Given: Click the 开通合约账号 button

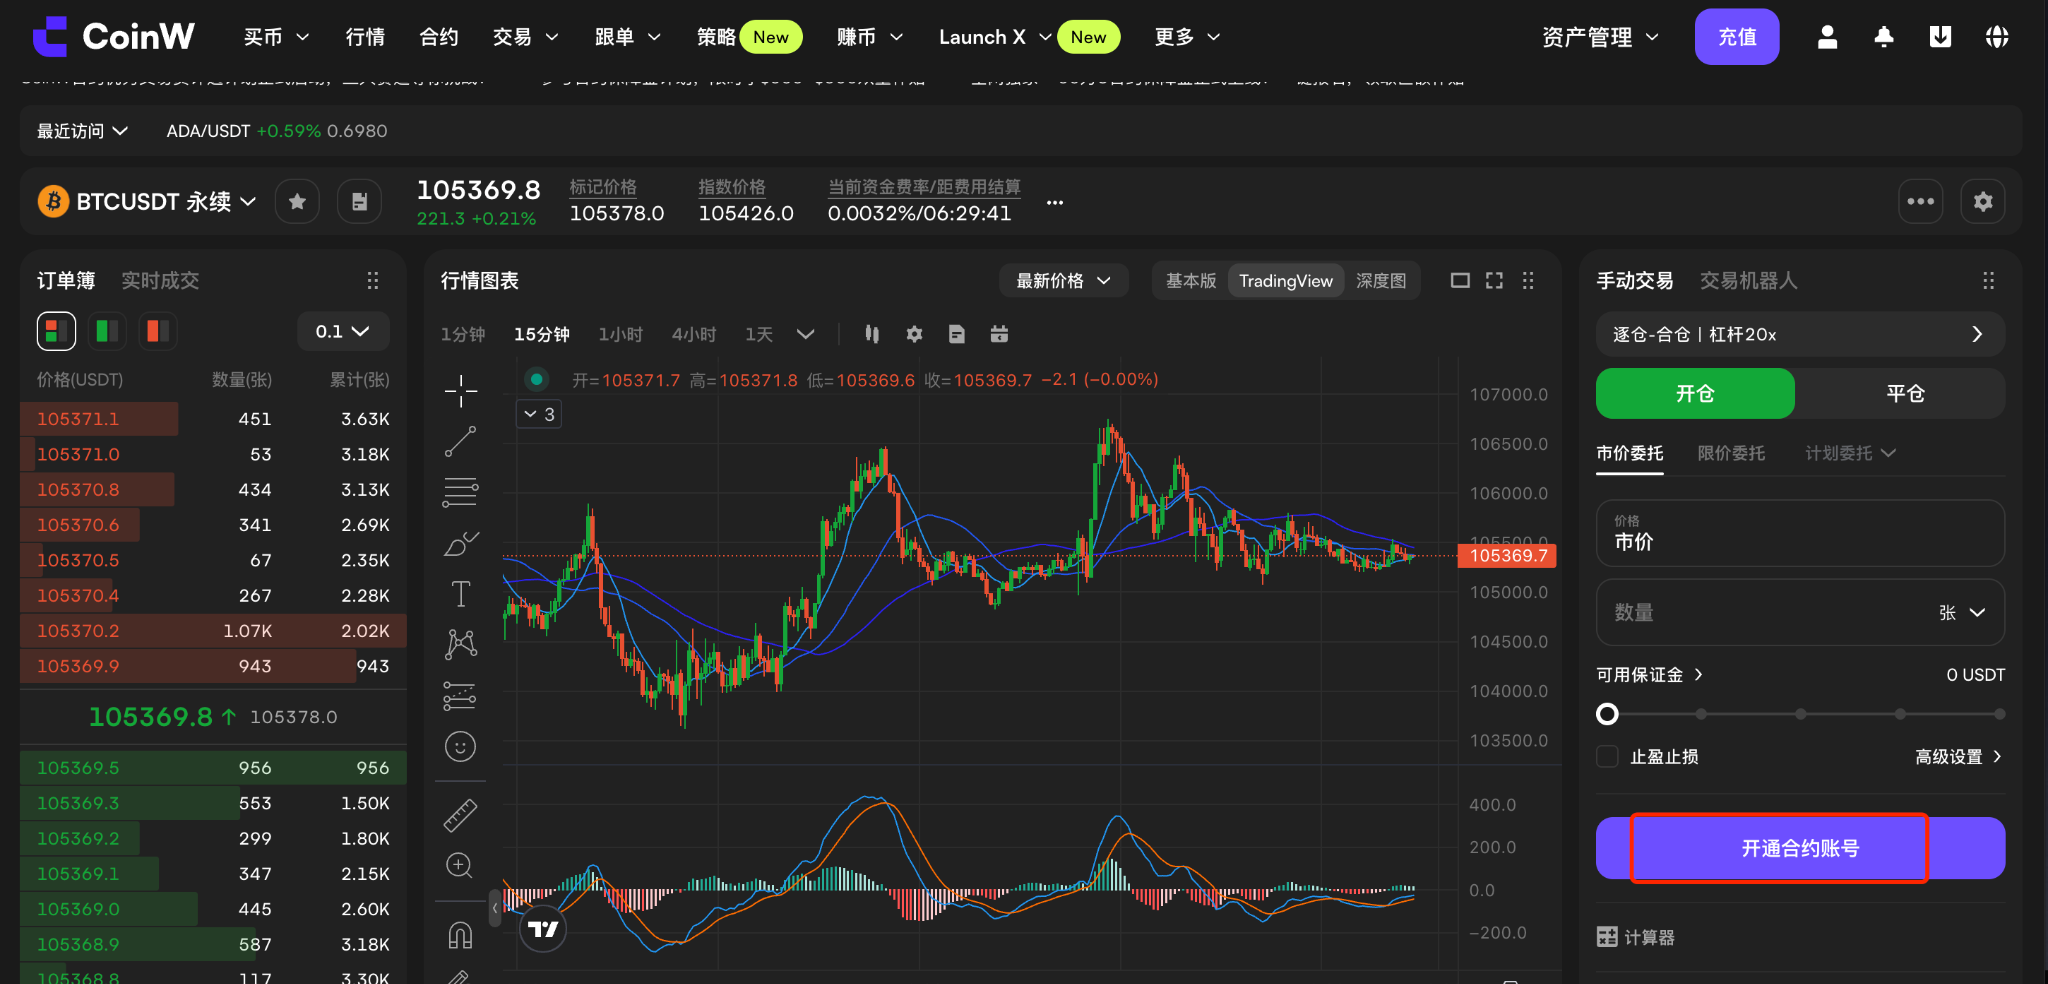Looking at the screenshot, I should coord(1800,848).
